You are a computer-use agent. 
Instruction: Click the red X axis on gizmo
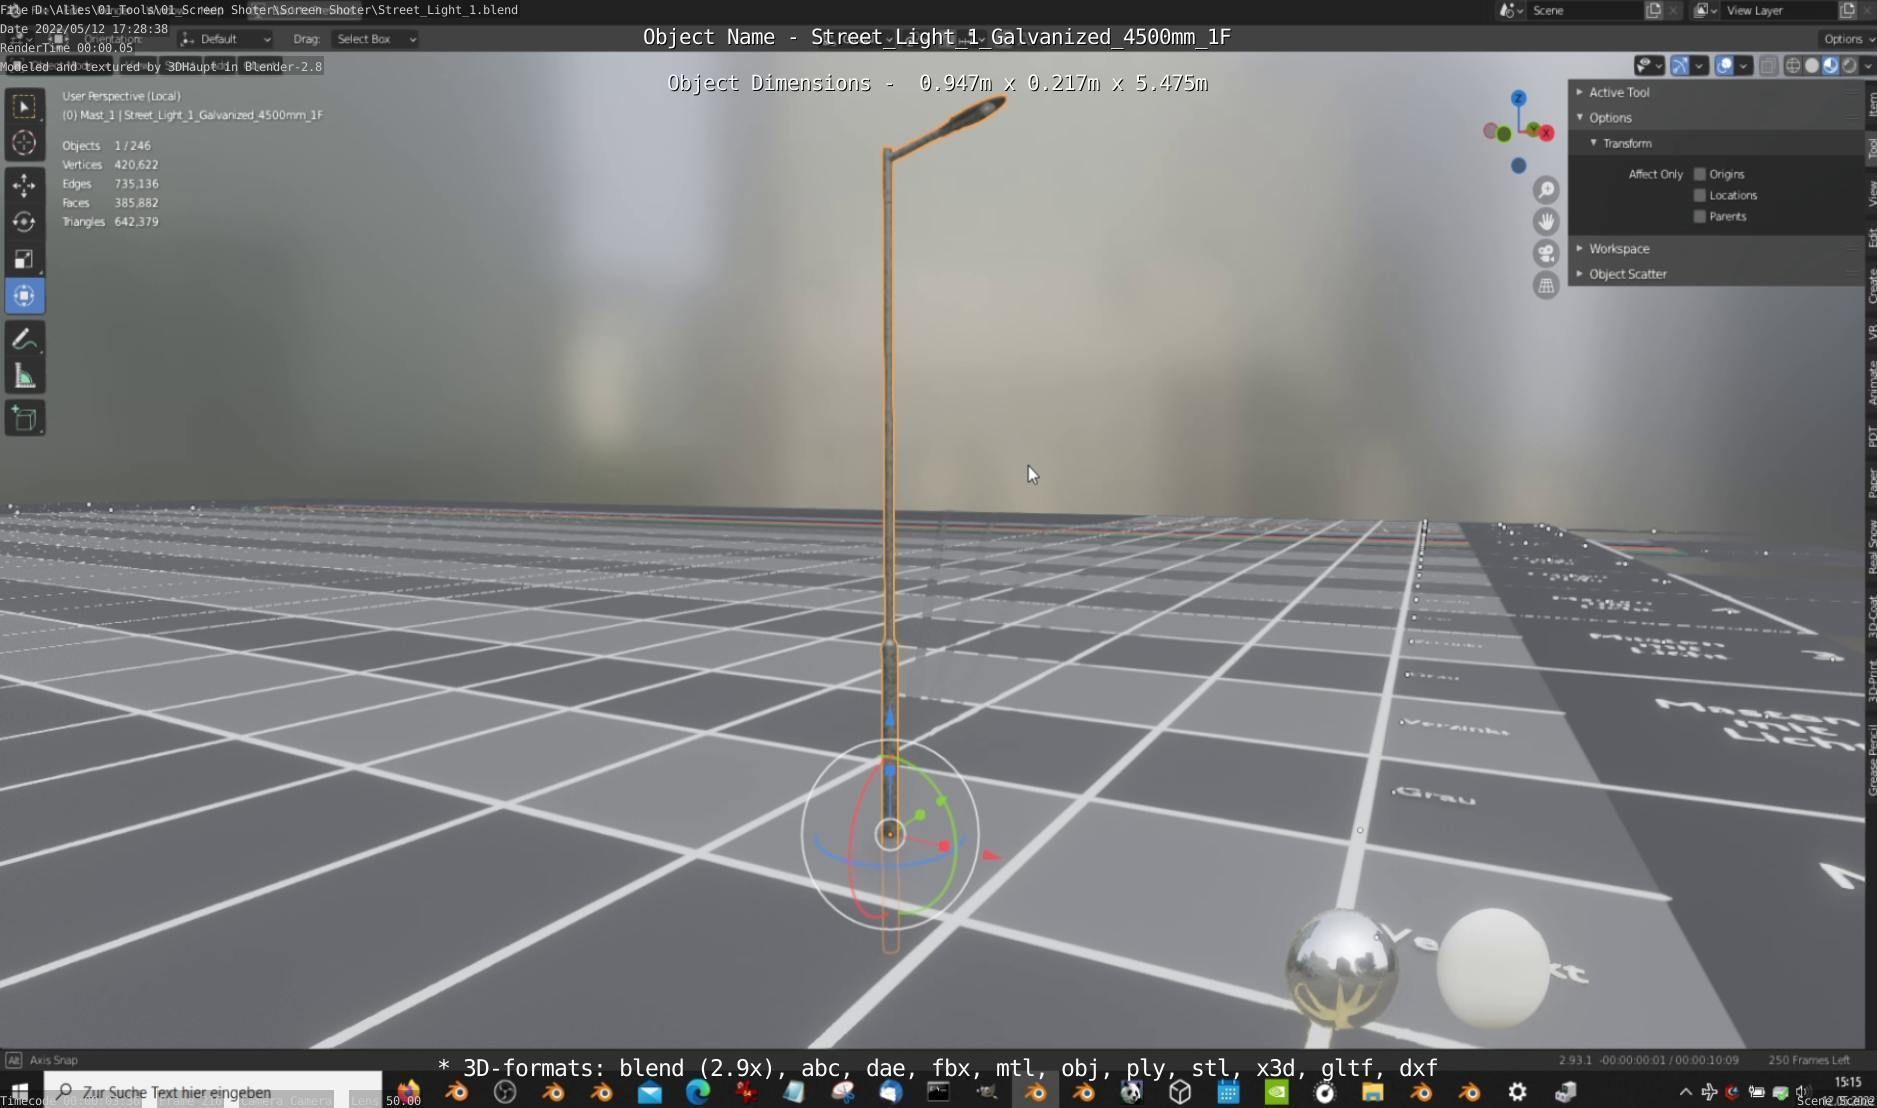click(x=1546, y=133)
